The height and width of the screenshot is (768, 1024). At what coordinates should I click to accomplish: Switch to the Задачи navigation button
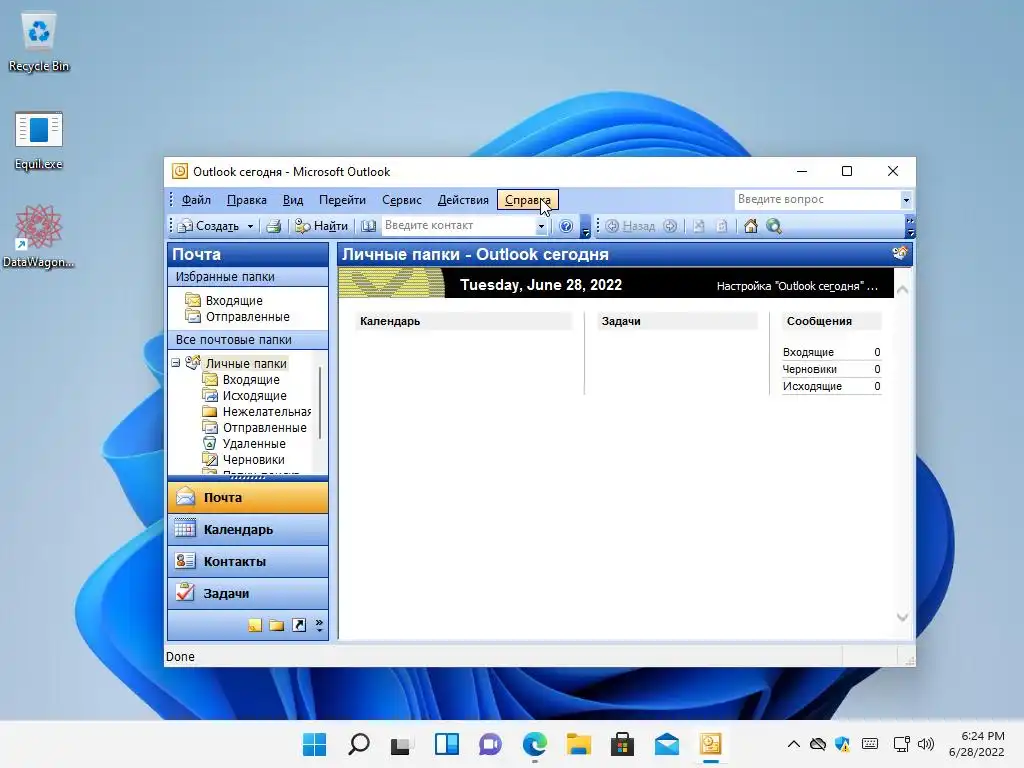(x=248, y=594)
